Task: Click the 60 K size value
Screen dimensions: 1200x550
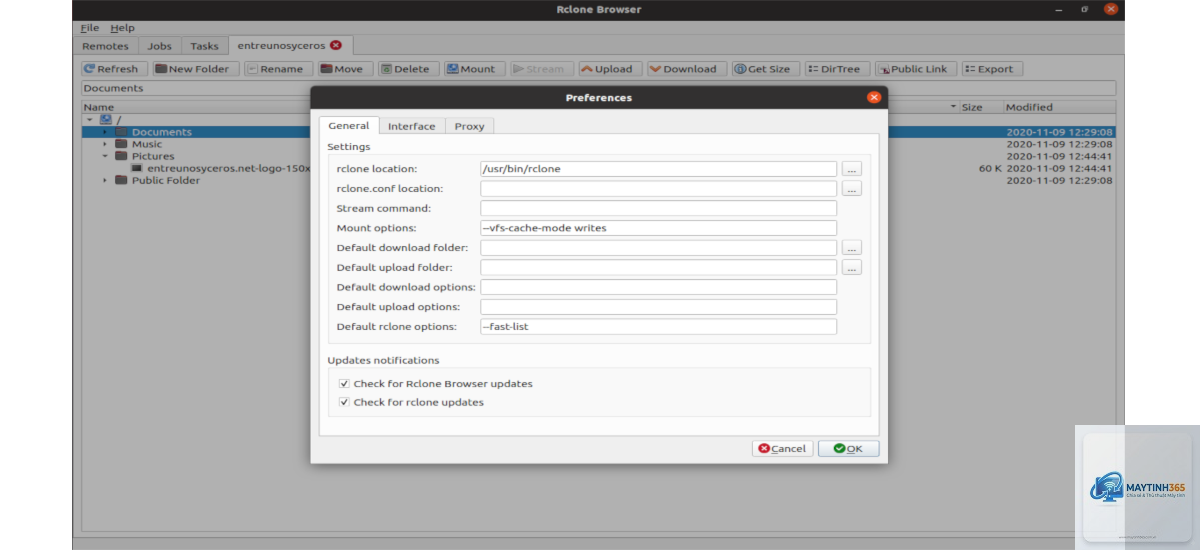Action: tap(989, 168)
